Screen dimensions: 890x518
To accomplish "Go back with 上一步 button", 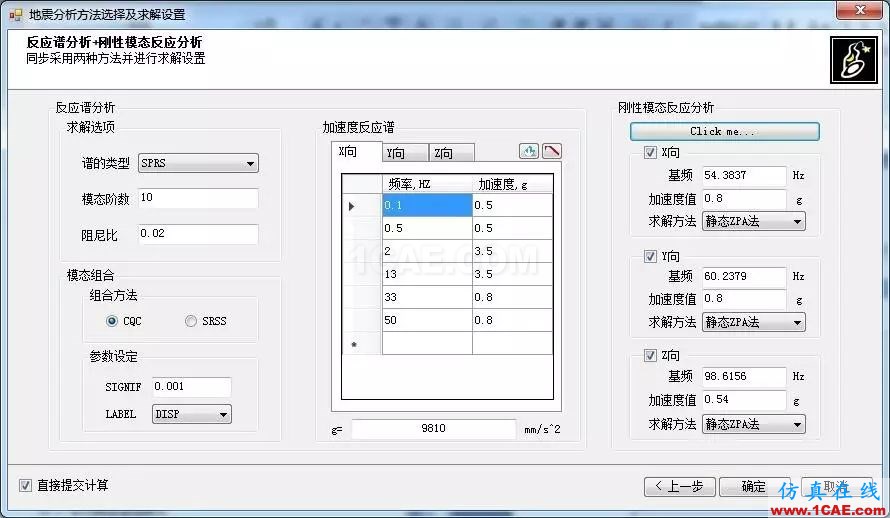I will (679, 486).
